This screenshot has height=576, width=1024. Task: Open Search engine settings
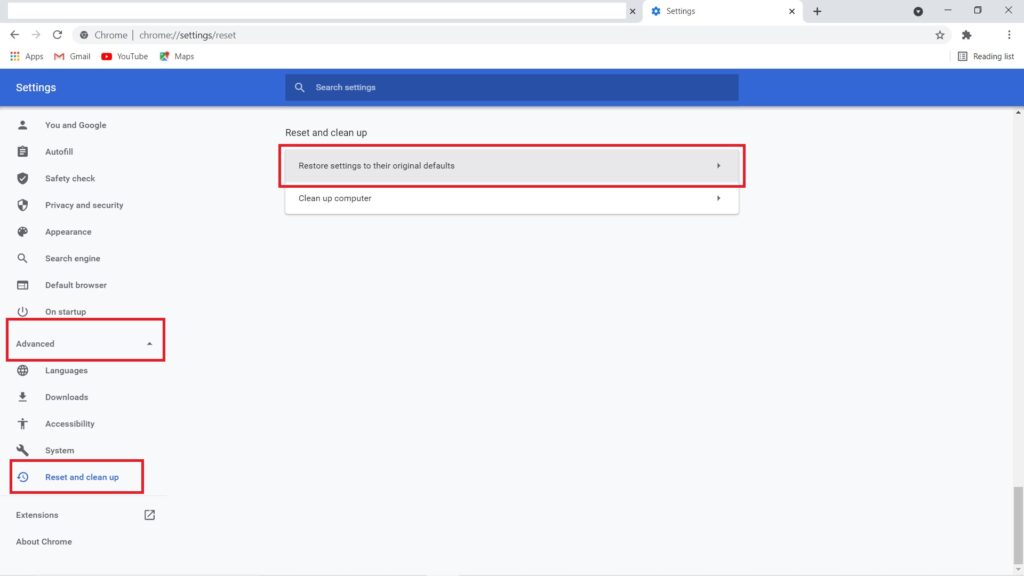point(72,259)
